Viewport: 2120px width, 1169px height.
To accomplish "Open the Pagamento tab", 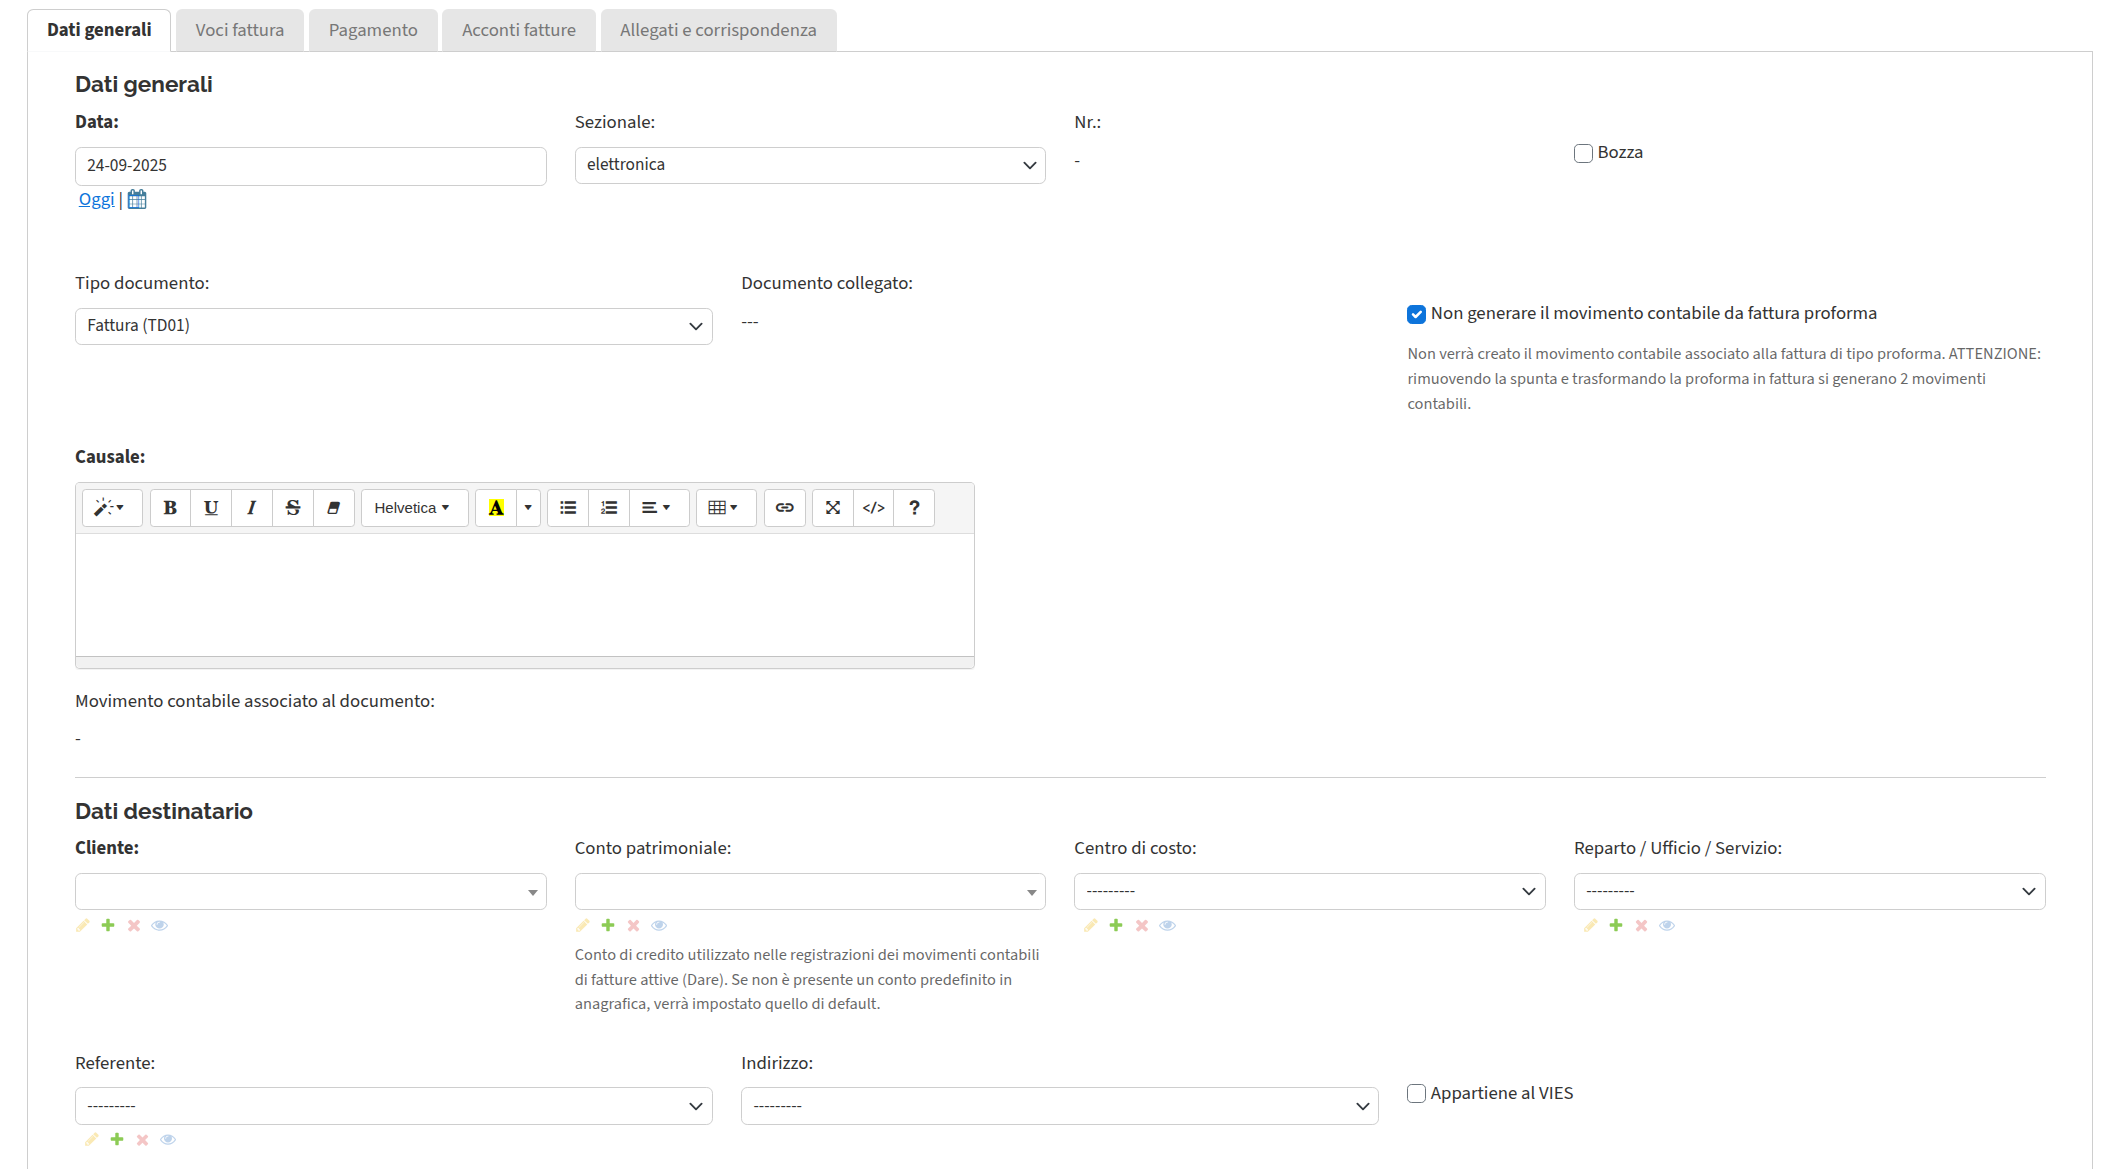I will click(373, 30).
